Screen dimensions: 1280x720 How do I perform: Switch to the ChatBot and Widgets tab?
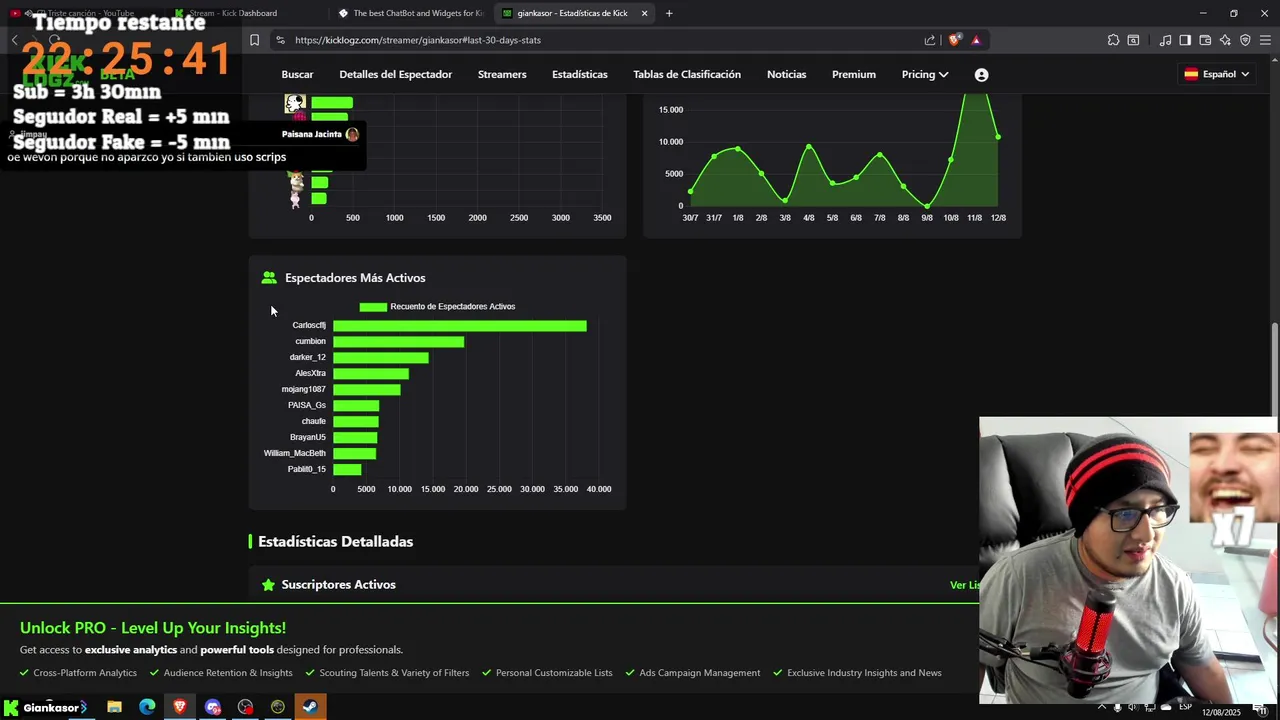[410, 13]
